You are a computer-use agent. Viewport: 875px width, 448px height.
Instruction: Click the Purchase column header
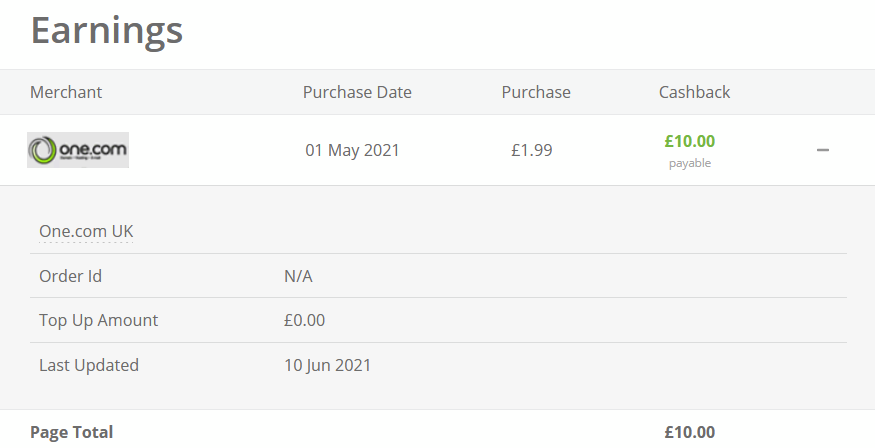click(536, 92)
